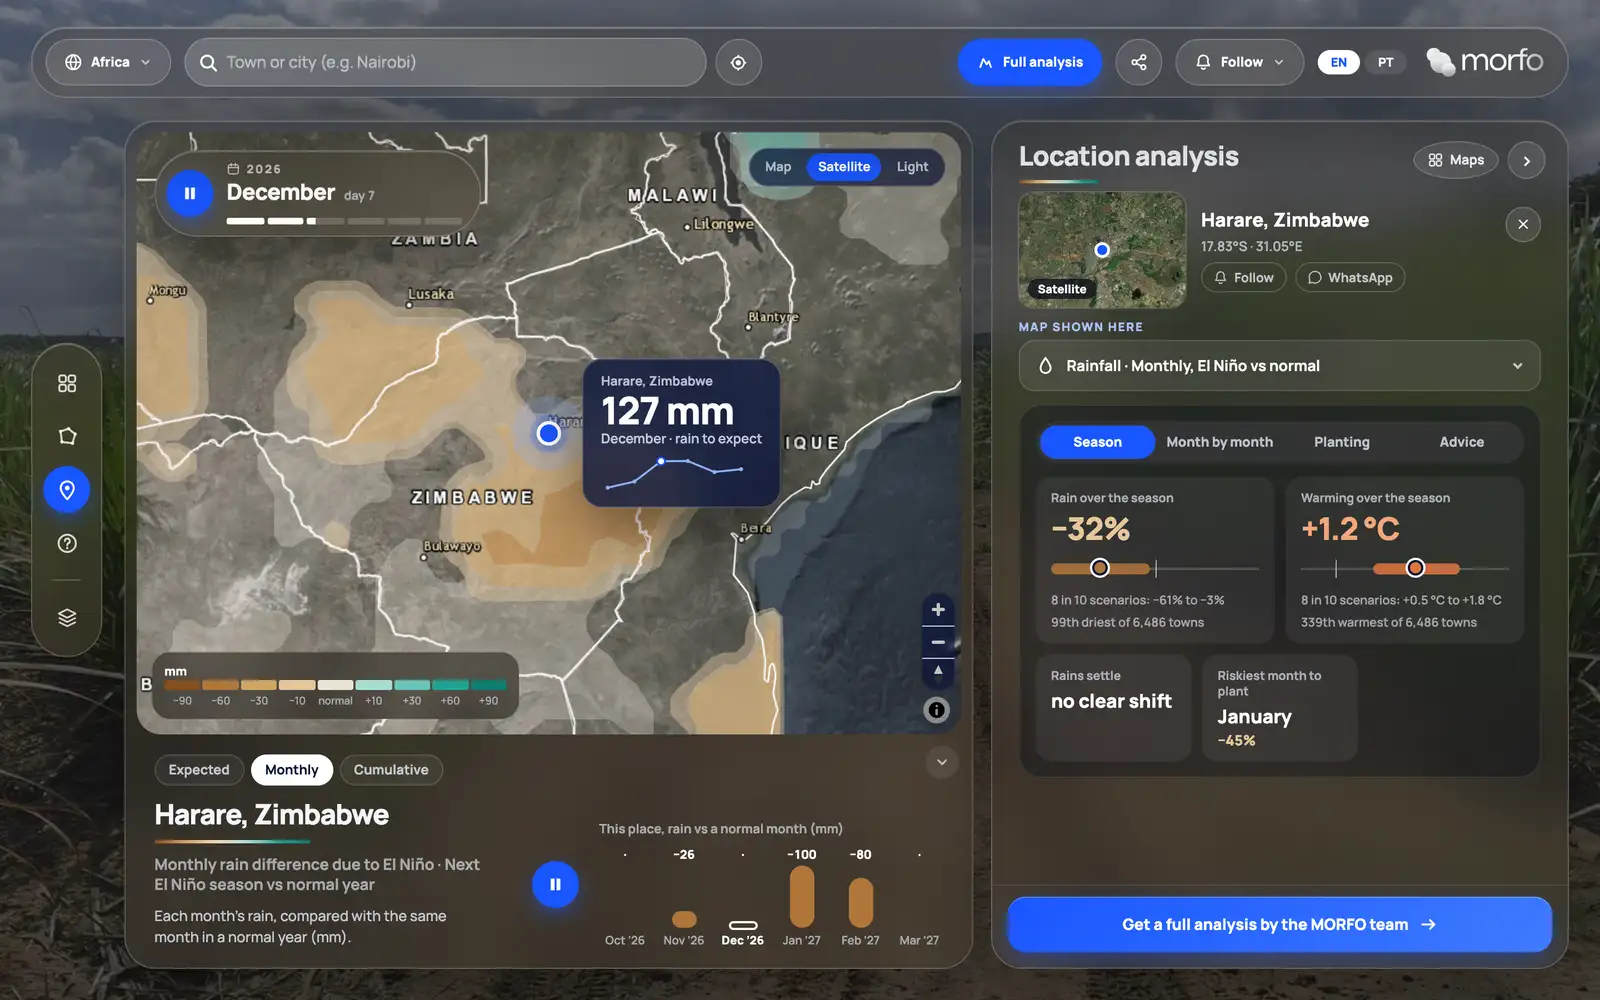Close the Harare location card
This screenshot has height=1000, width=1600.
click(x=1523, y=224)
